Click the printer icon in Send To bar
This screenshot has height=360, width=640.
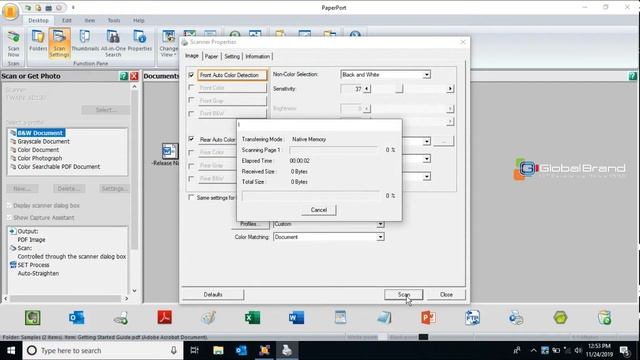coord(516,318)
